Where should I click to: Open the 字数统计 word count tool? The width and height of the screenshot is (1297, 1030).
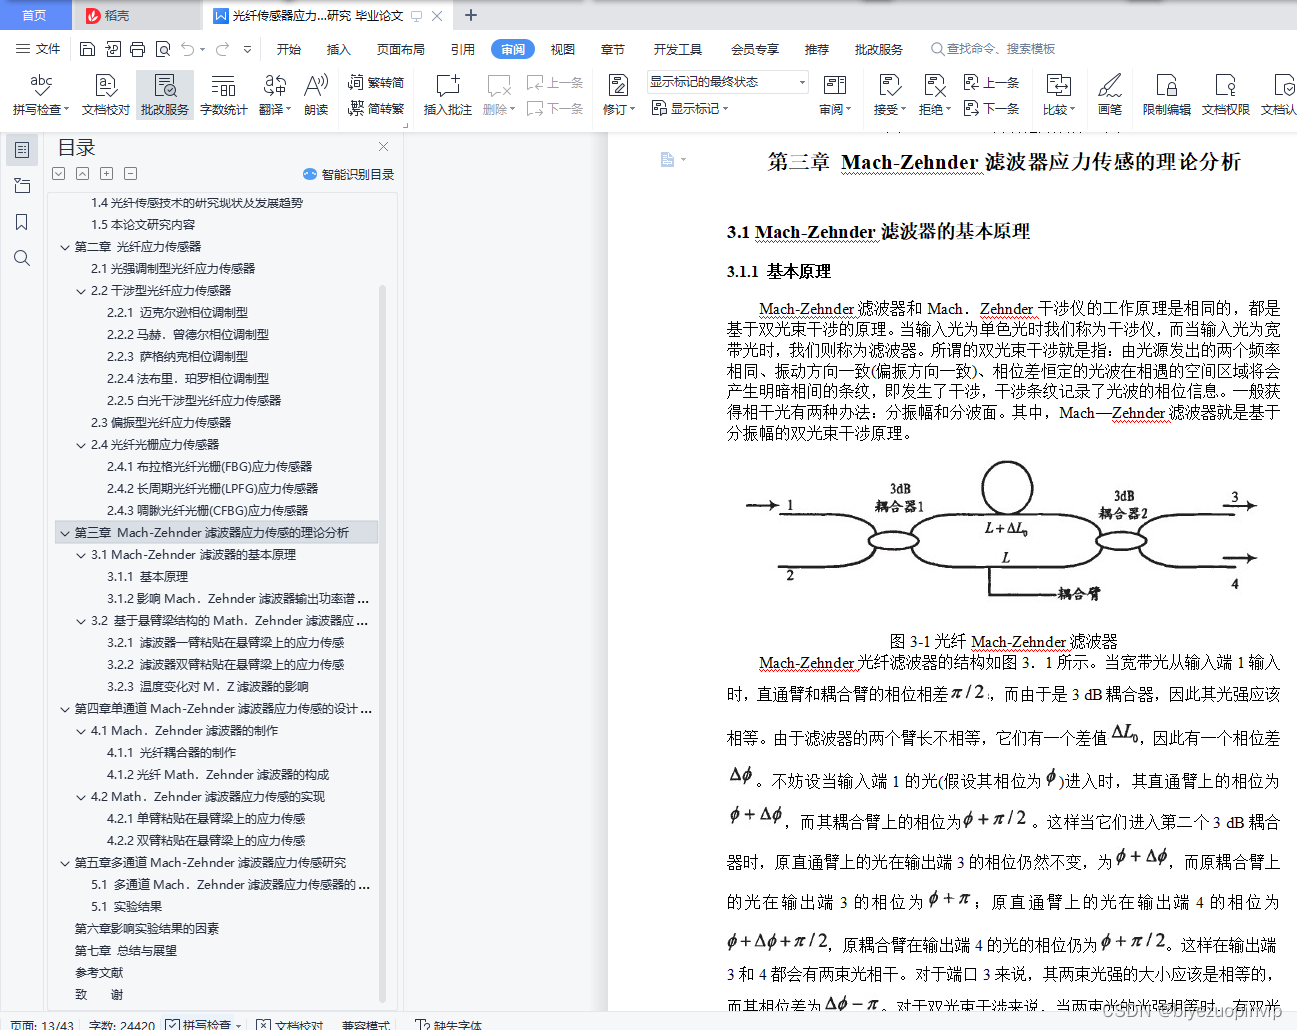(x=223, y=95)
